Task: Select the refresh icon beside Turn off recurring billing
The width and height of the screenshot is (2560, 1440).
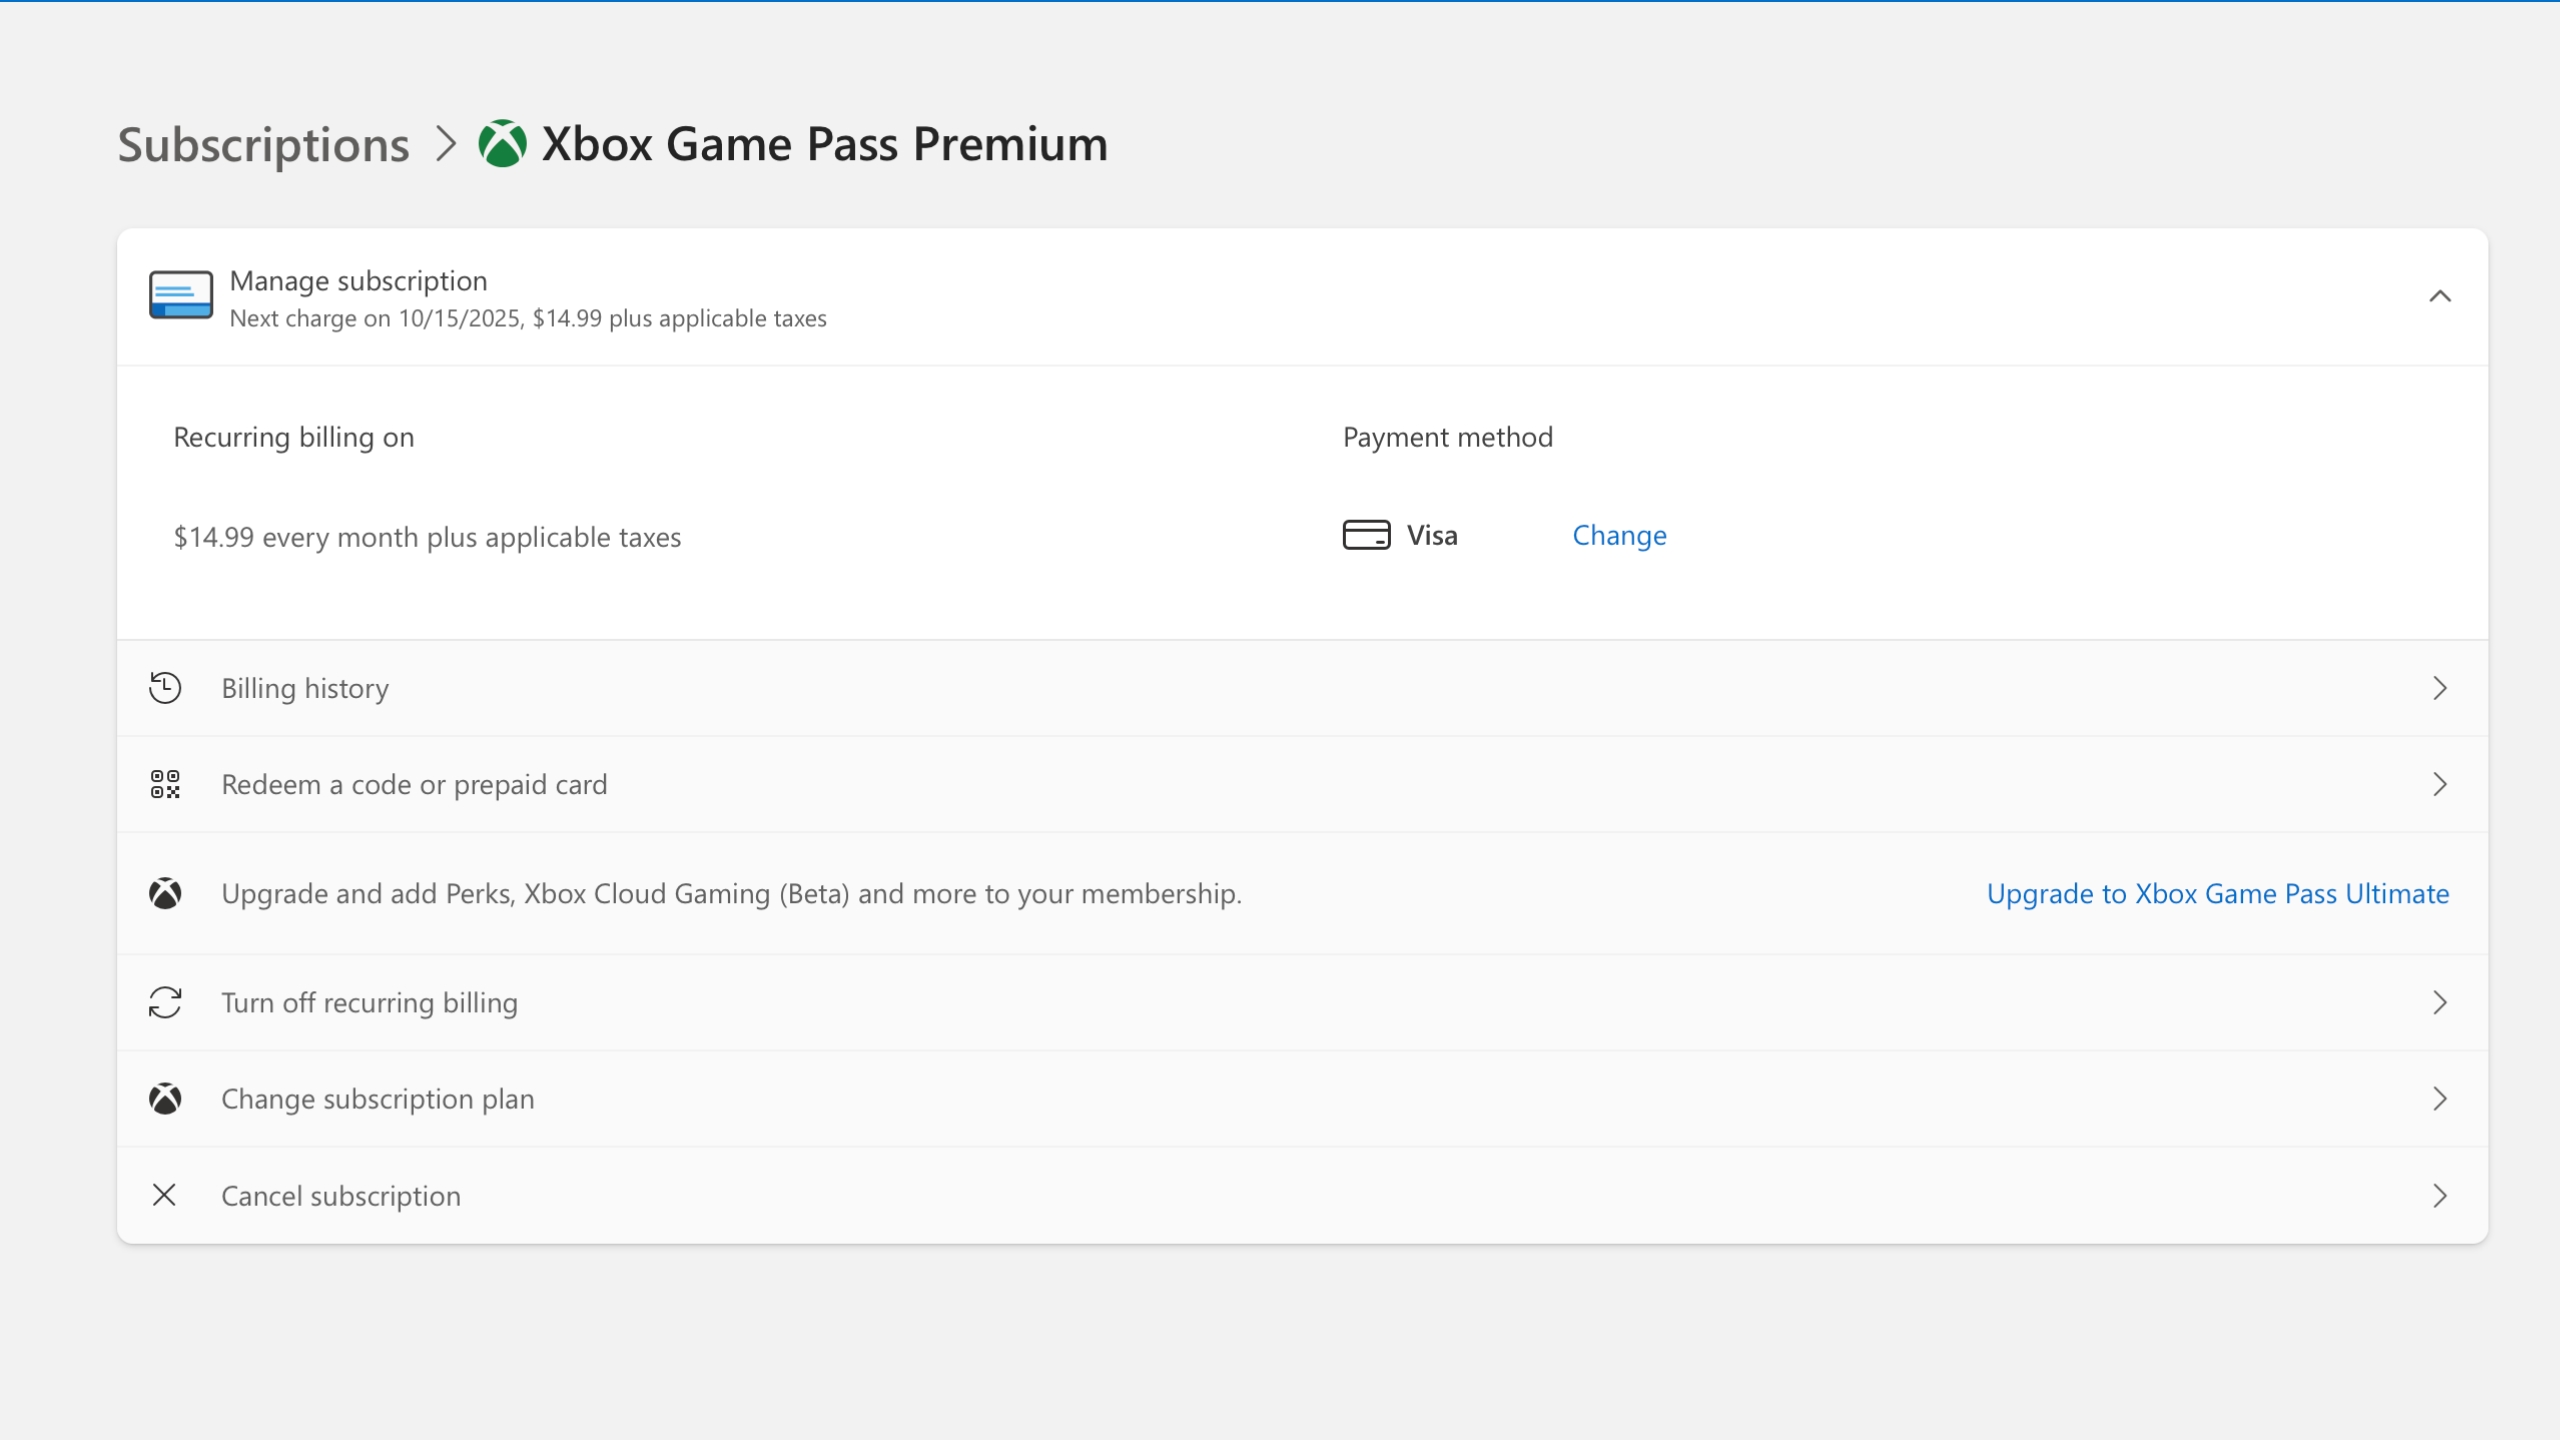Action: pos(165,1001)
